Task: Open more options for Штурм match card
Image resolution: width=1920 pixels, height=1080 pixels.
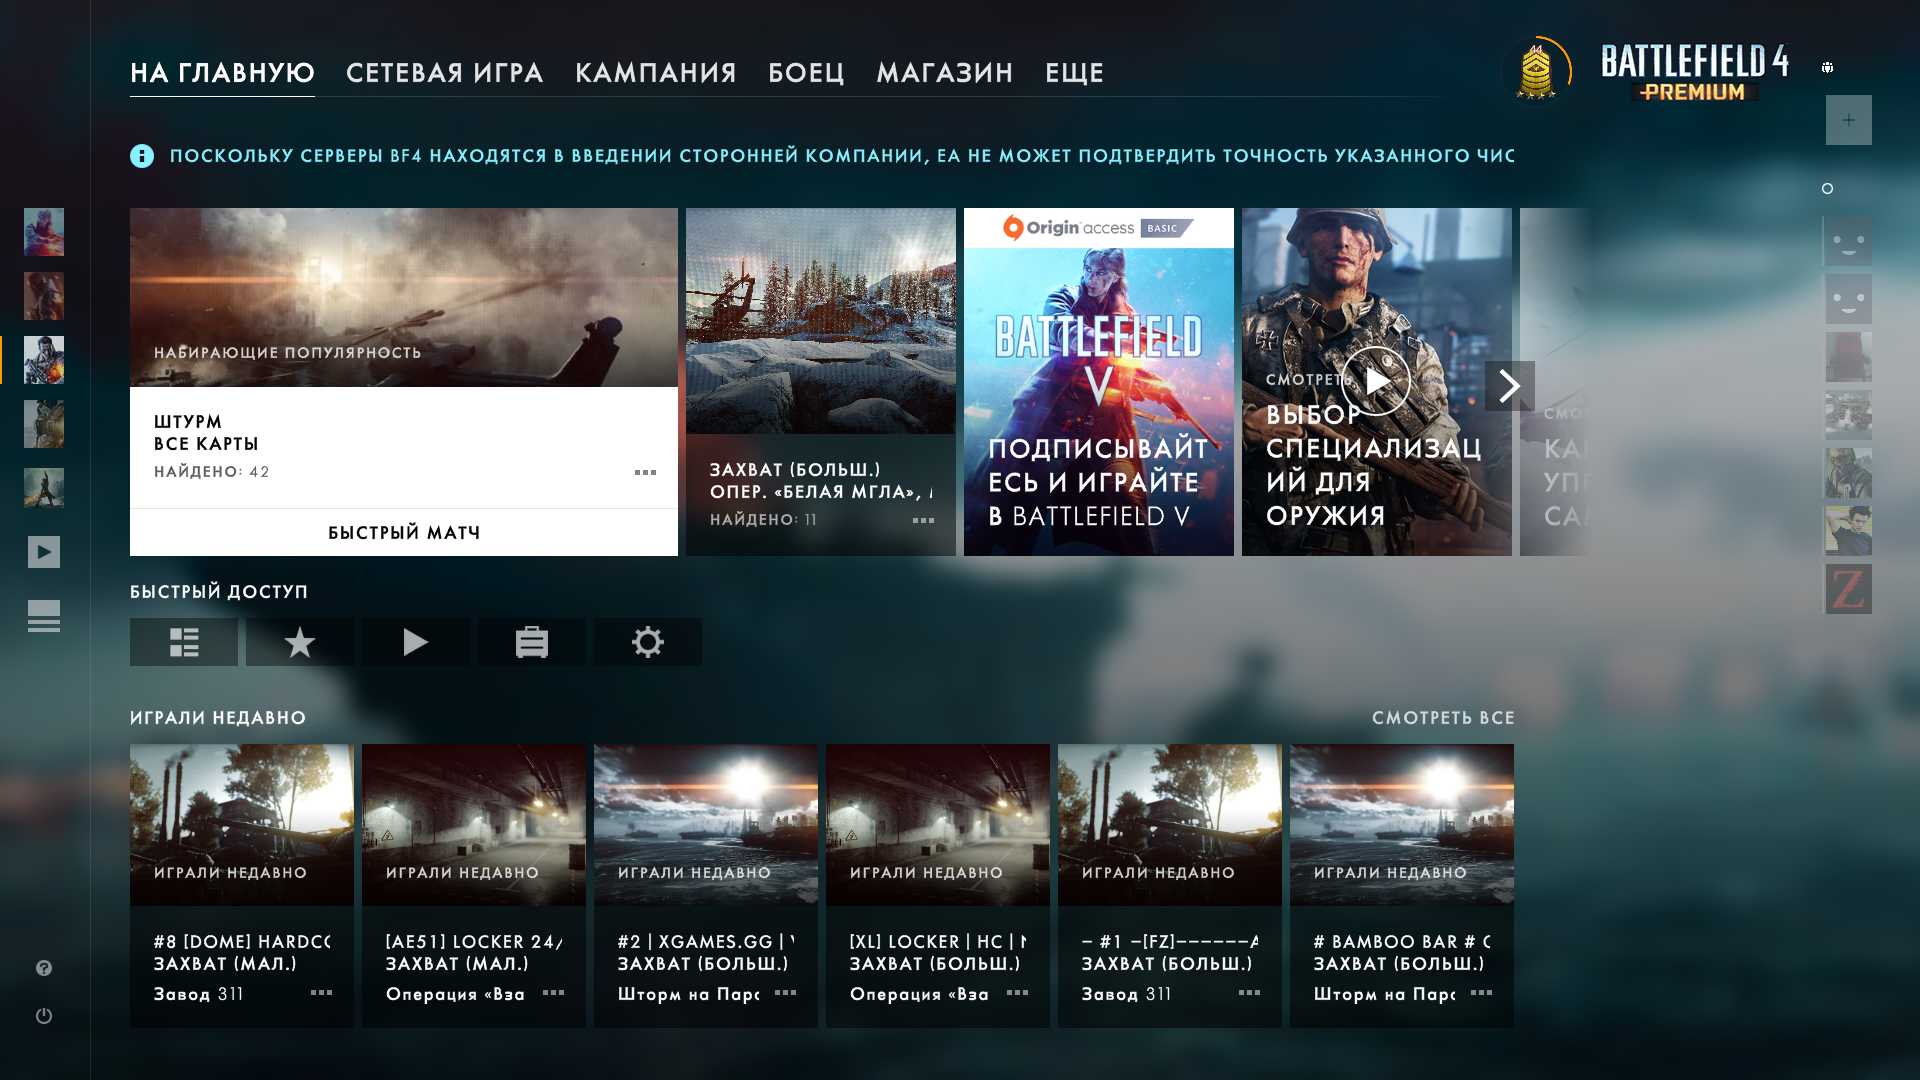Action: point(646,472)
